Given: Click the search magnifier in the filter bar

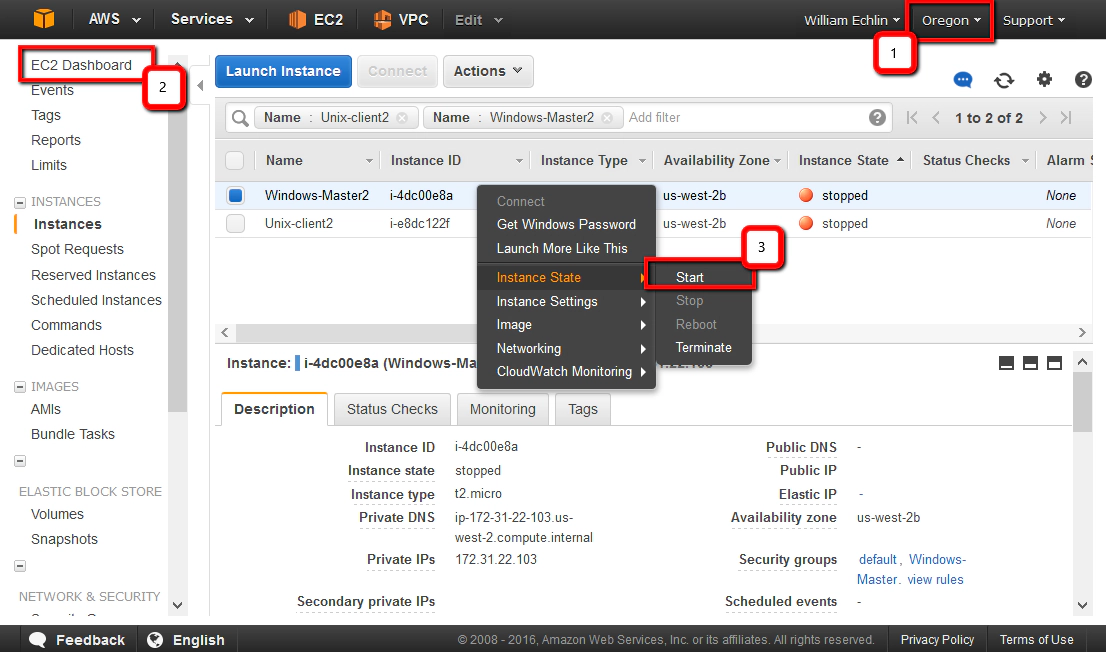Looking at the screenshot, I should [239, 117].
